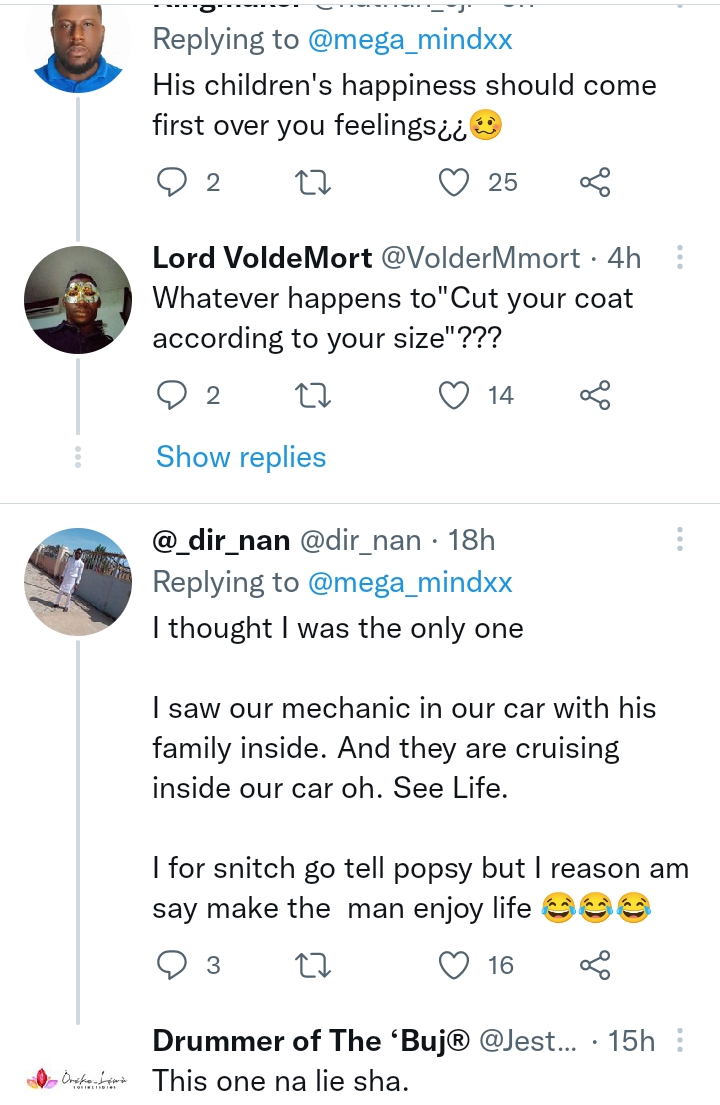Open more options for Drummer of The 'Buj' tweet
The image size is (720, 1105).
pos(680,1041)
